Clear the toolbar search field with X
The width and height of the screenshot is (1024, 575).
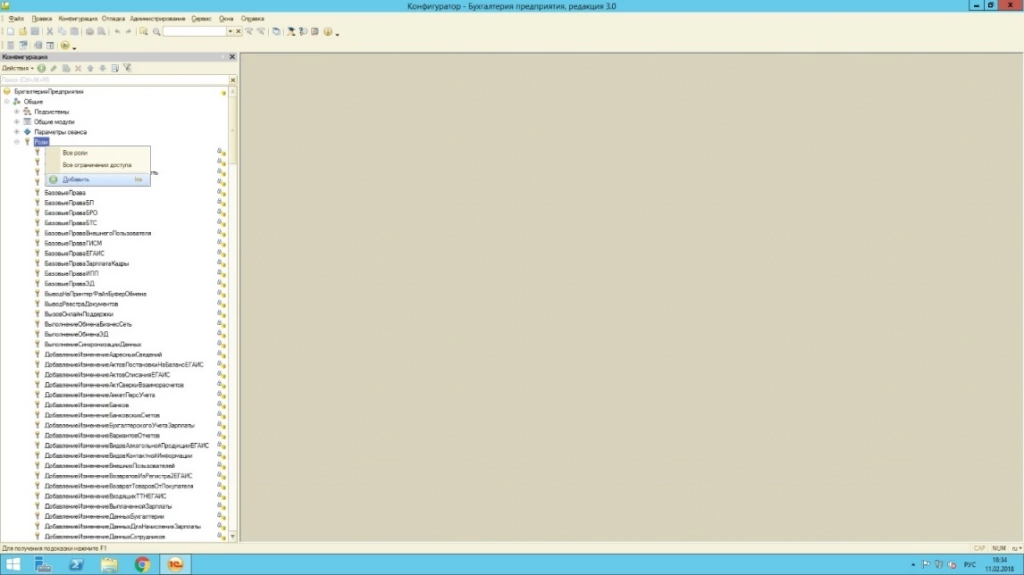tap(238, 31)
